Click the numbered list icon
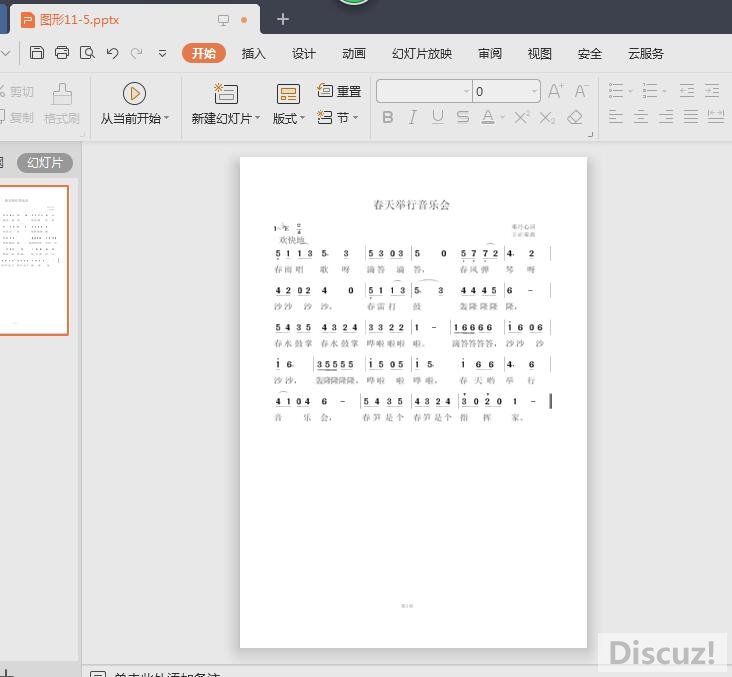Viewport: 732px width, 677px height. [x=650, y=91]
